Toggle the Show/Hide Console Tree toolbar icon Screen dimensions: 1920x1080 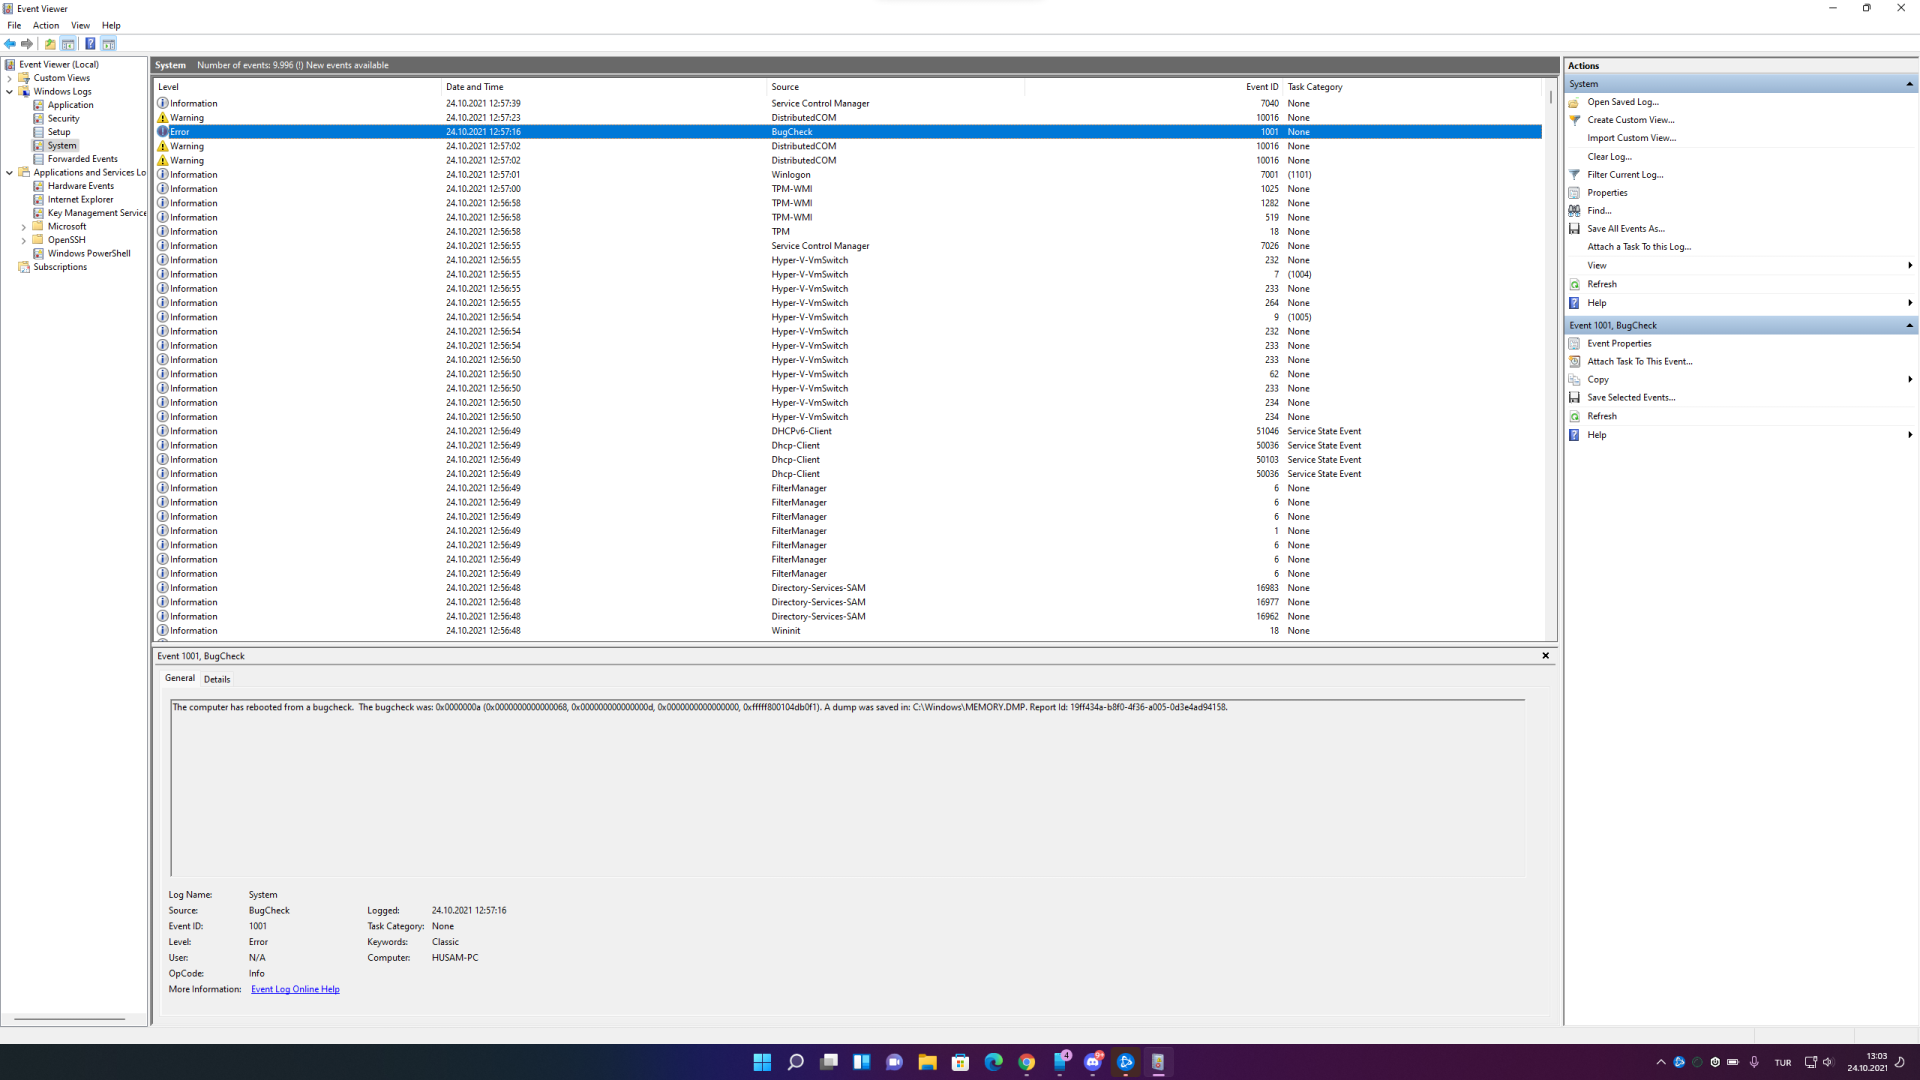68,44
